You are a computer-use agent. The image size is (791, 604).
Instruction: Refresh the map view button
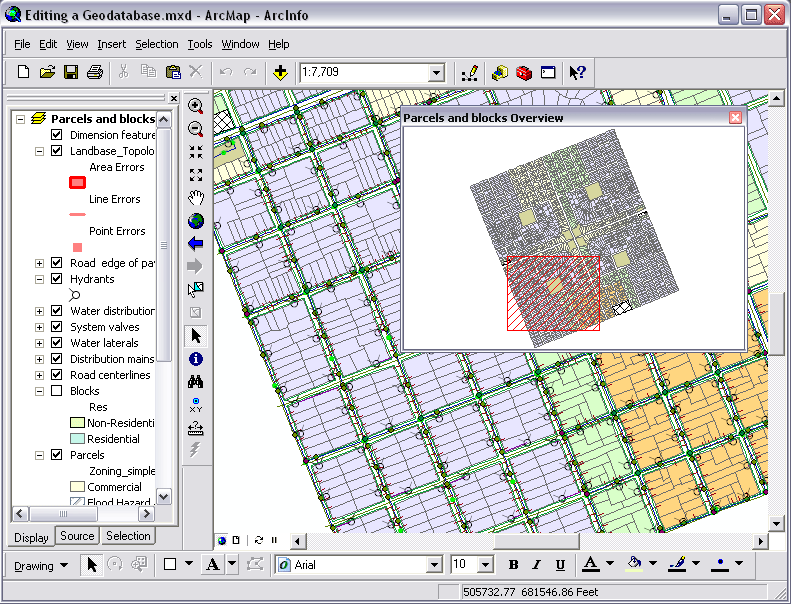(259, 540)
